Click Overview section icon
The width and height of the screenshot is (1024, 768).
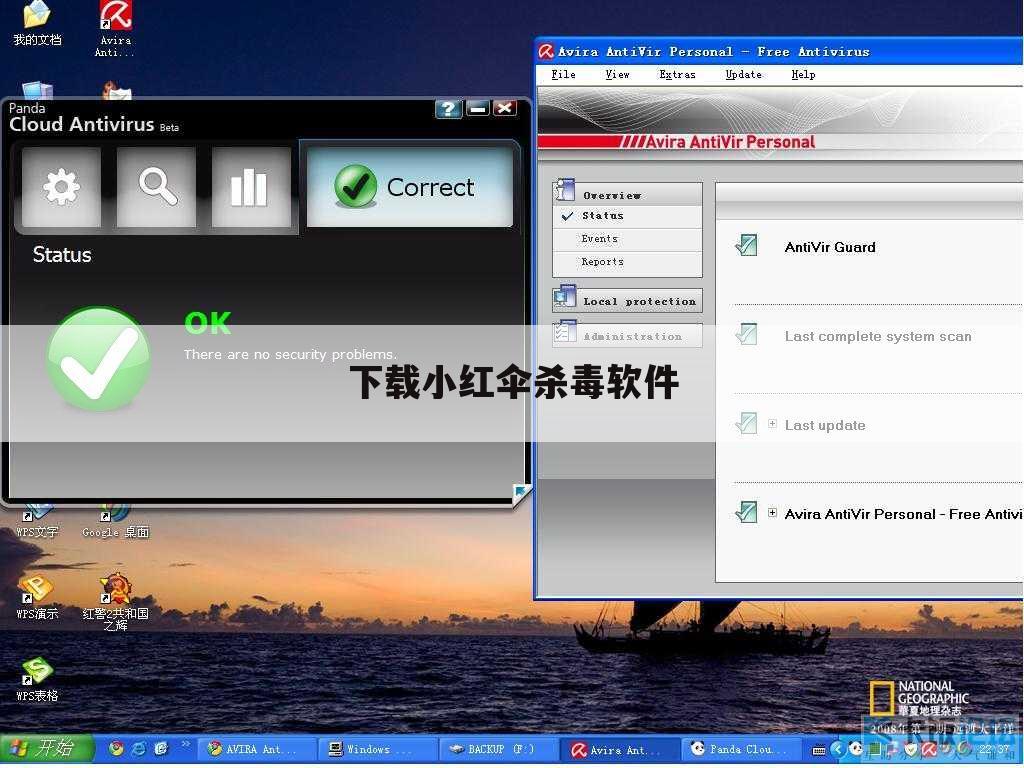point(564,190)
